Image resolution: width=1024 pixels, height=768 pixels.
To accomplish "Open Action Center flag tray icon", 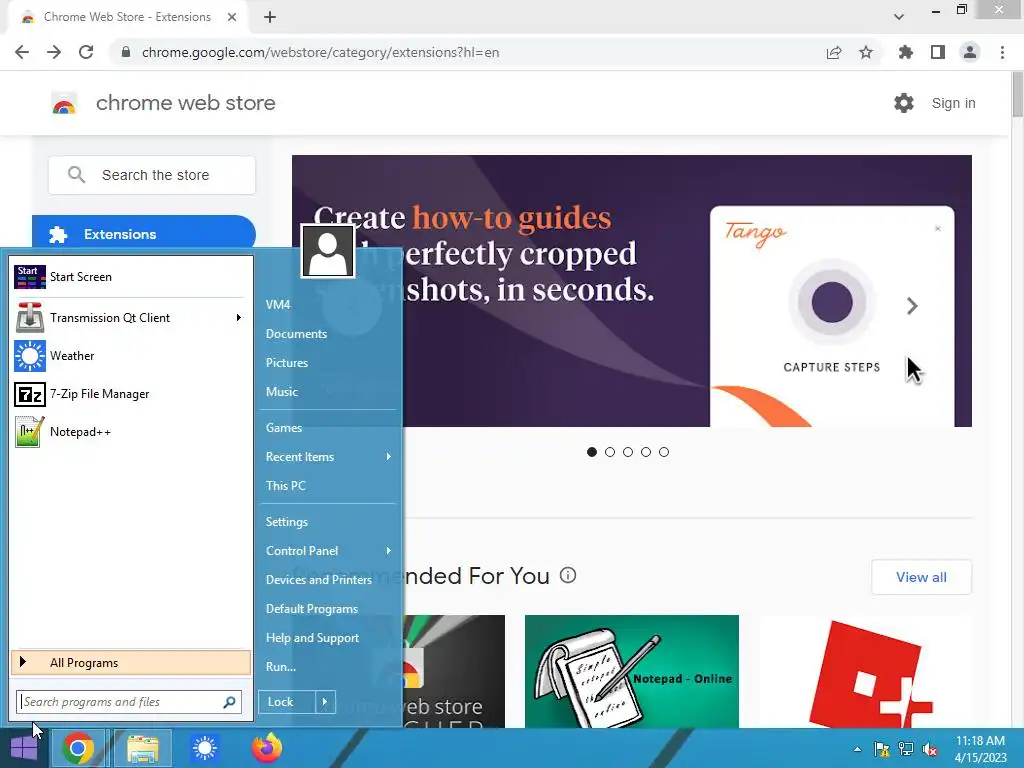I will pos(882,749).
